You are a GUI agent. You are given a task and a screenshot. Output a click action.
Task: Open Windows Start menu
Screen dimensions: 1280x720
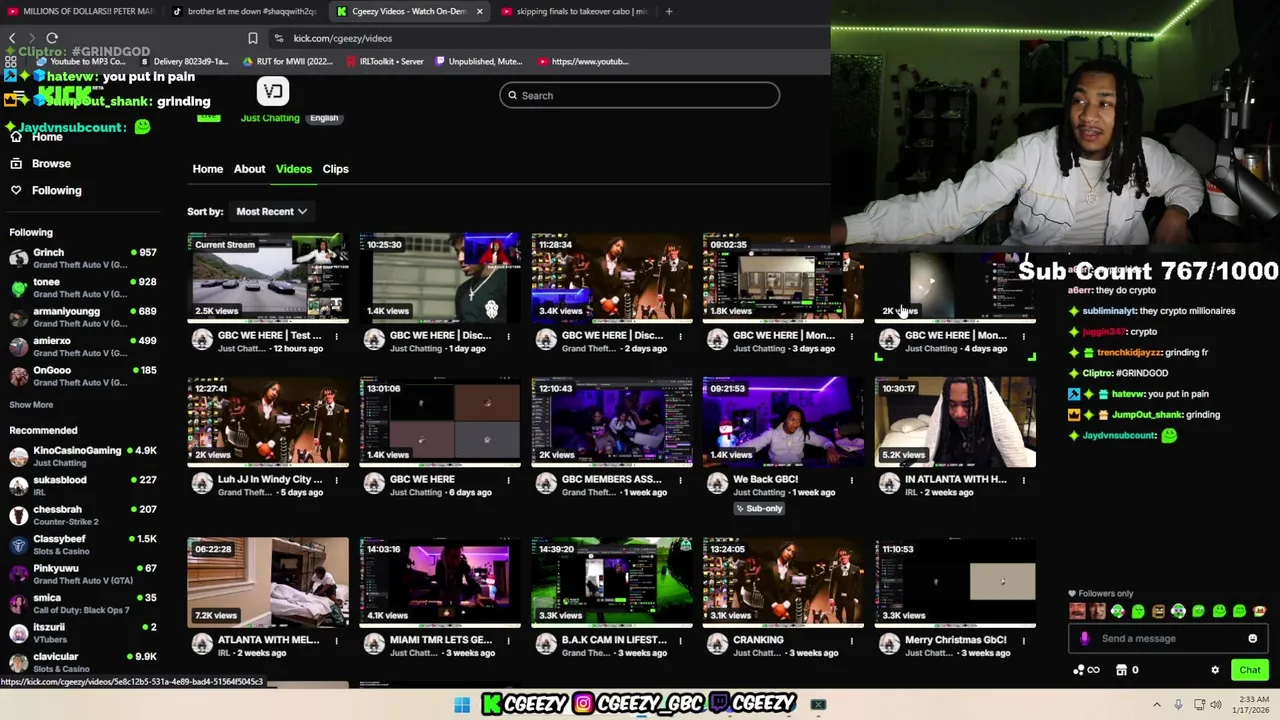(x=461, y=705)
